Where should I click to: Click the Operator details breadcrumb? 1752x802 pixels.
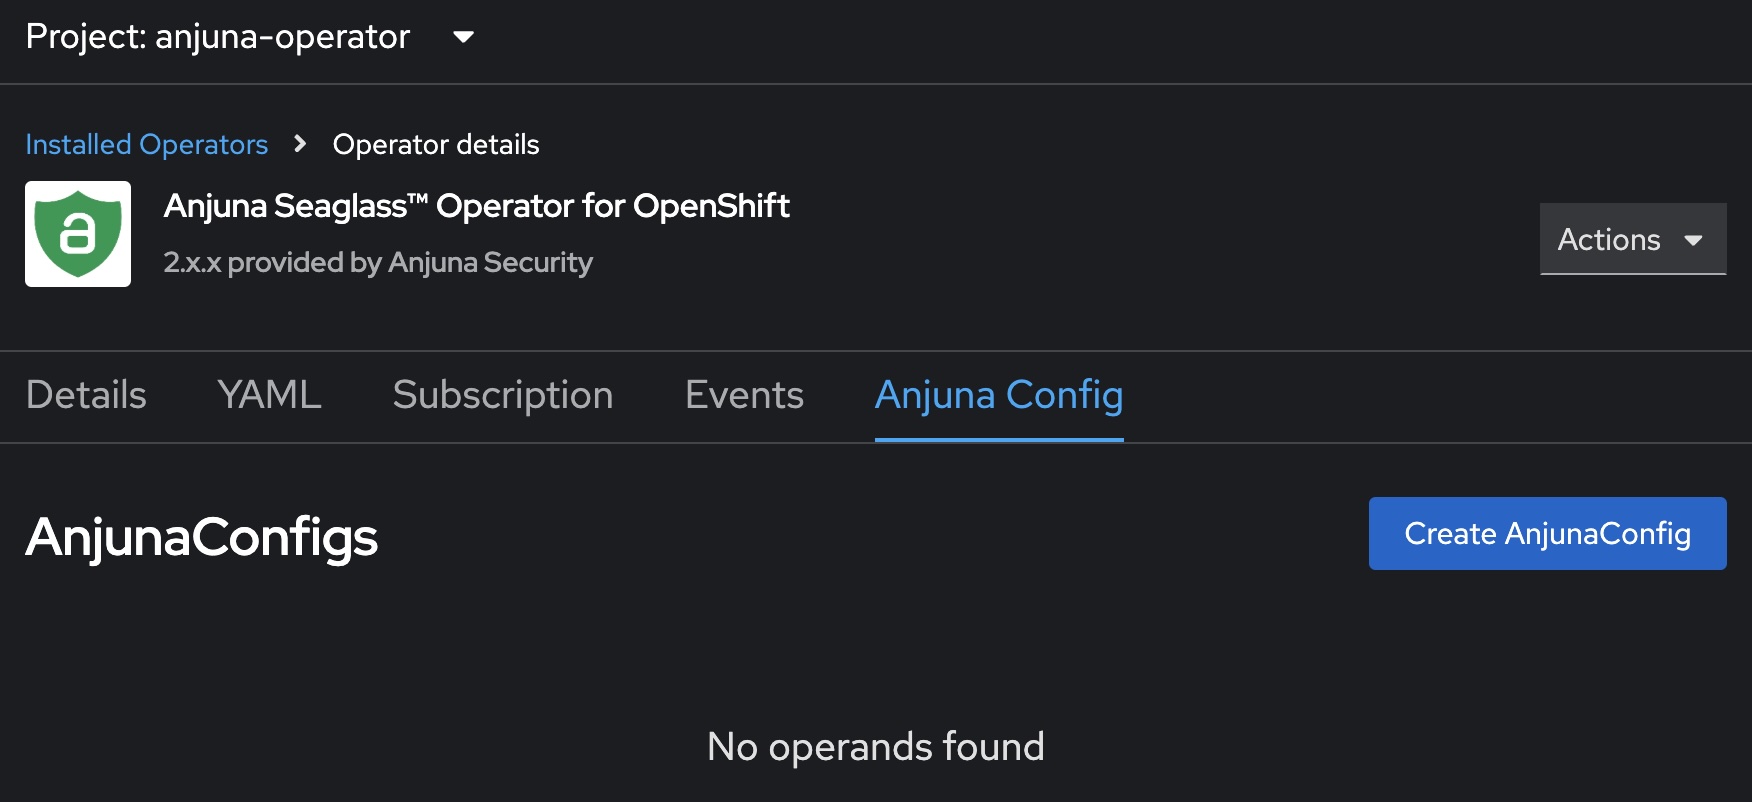pyautogui.click(x=436, y=145)
